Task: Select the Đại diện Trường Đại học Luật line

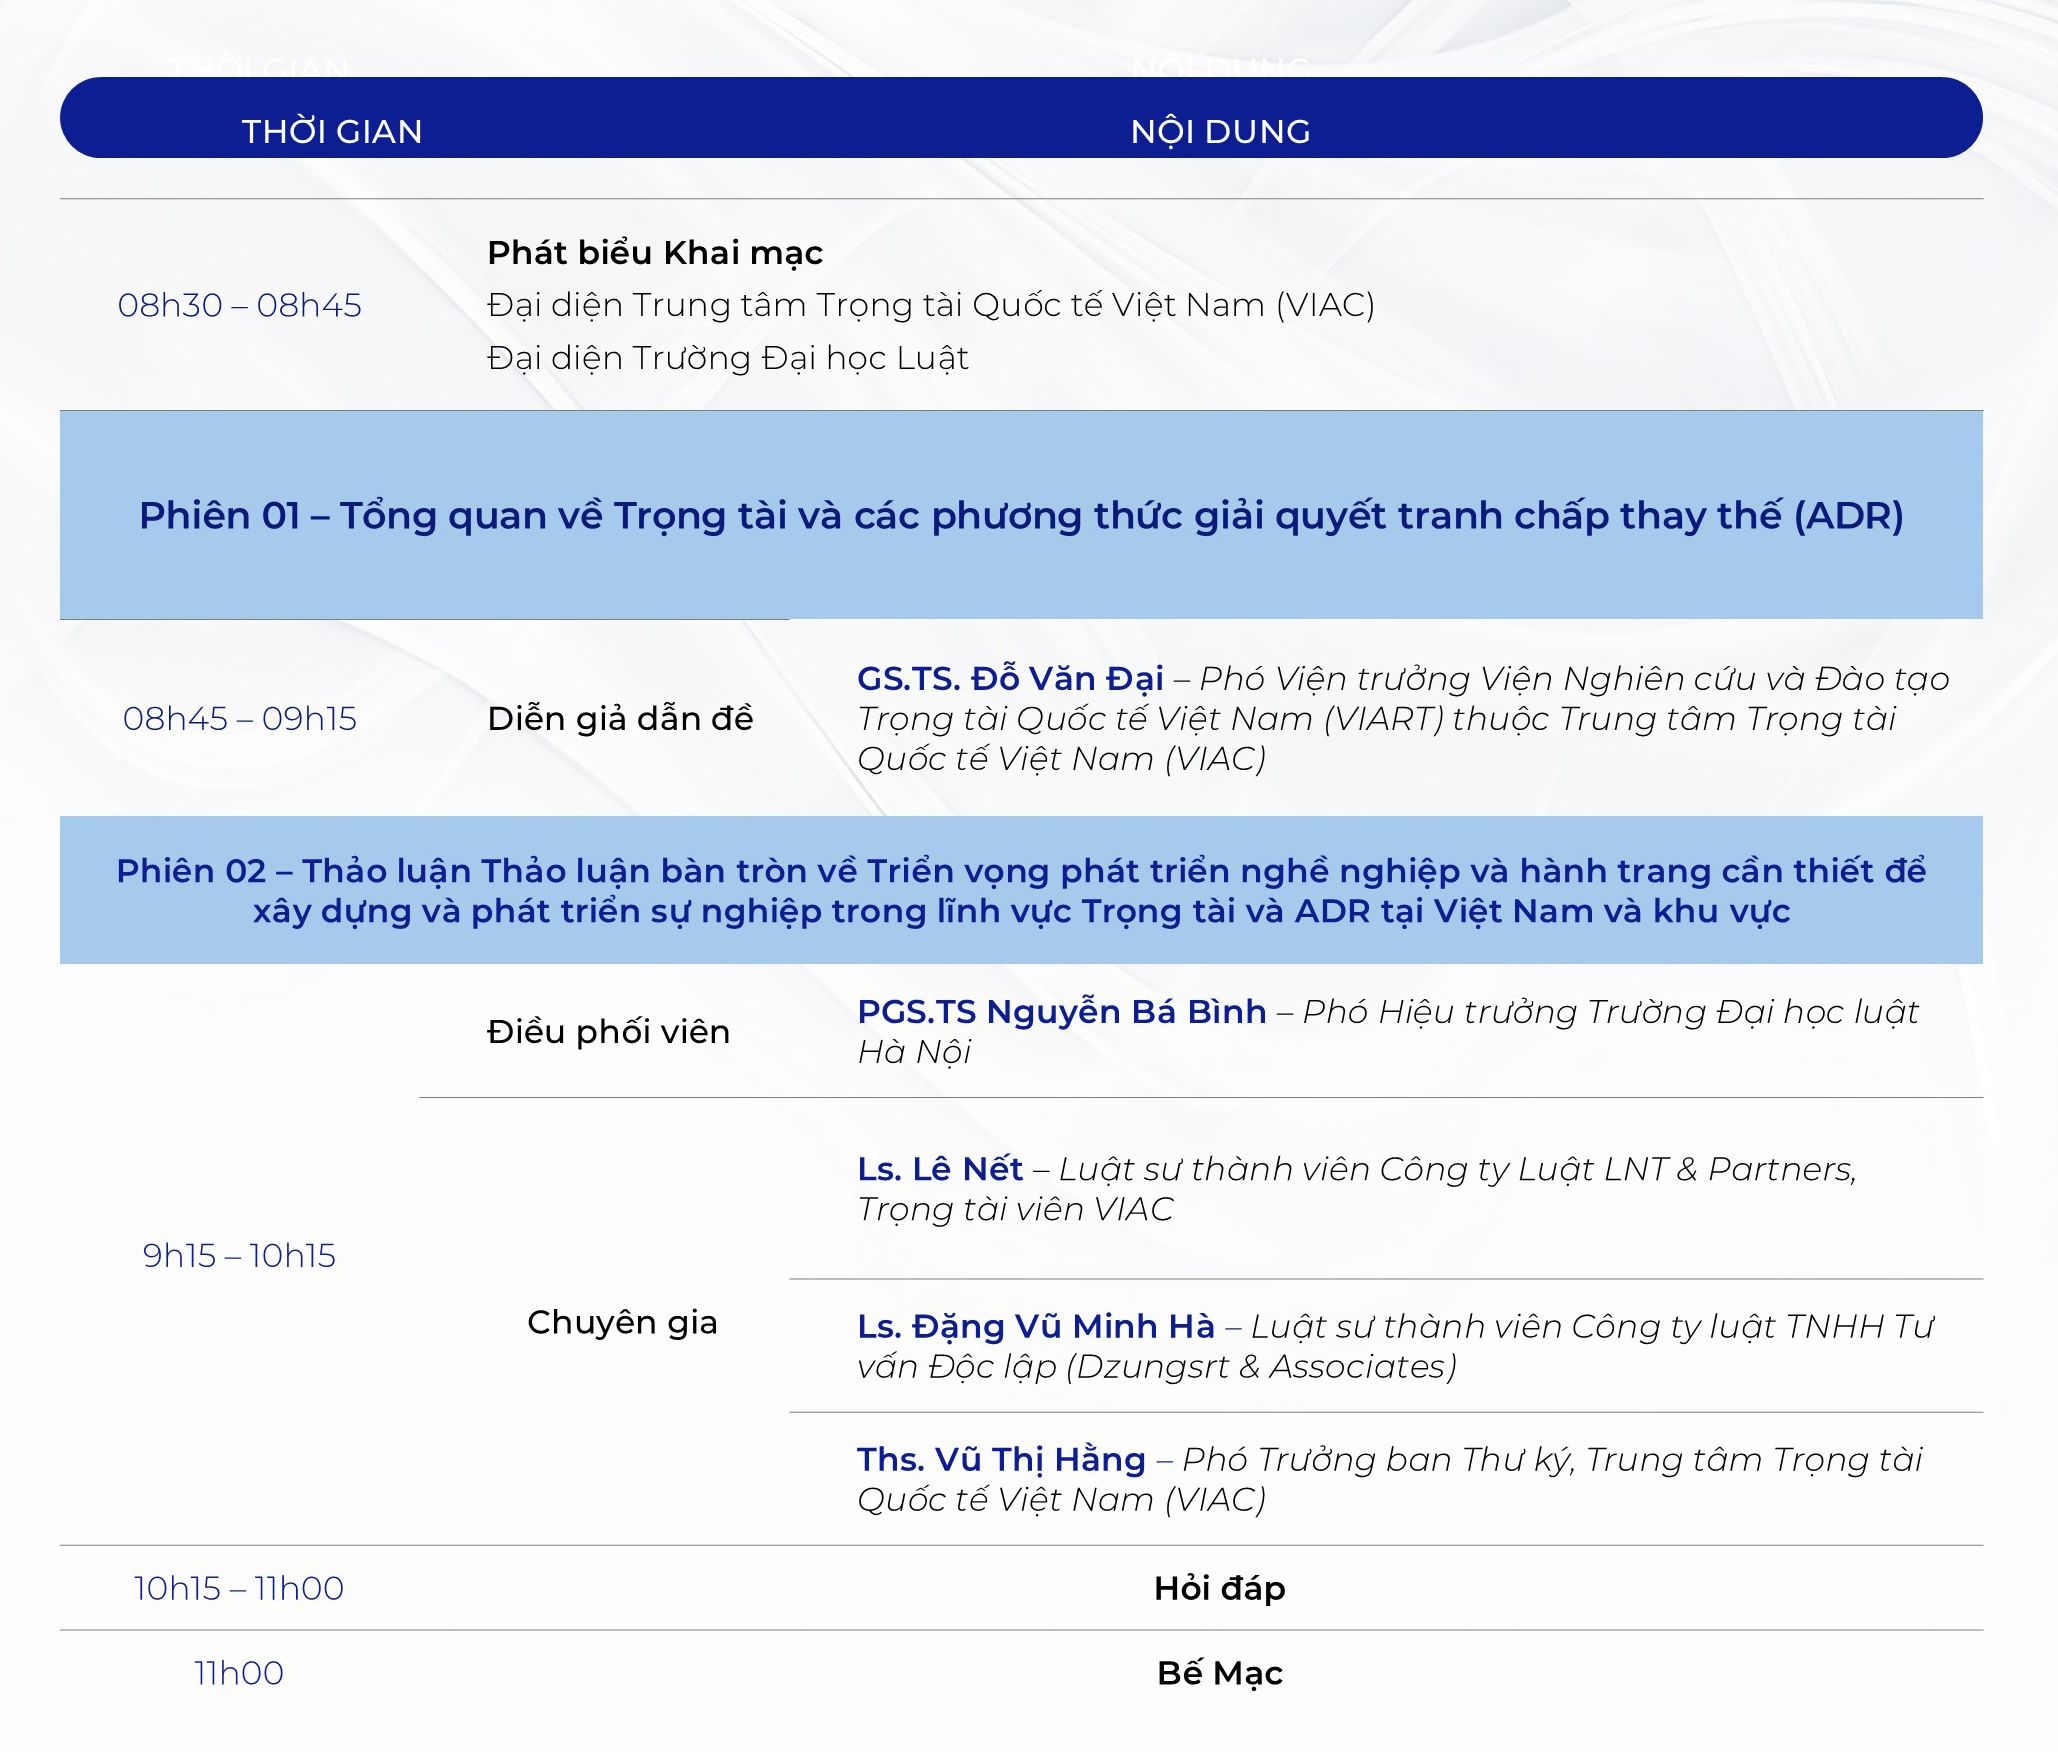Action: click(x=728, y=358)
